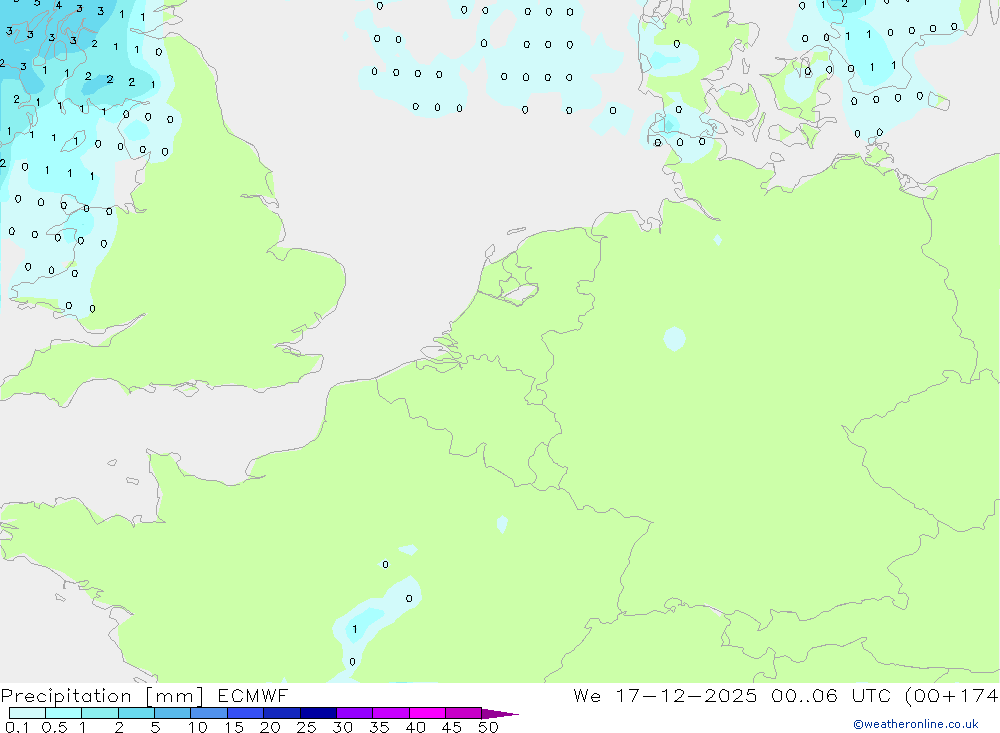Click the (00+174 forecast offset text
This screenshot has height=733, width=1000.
(x=952, y=695)
